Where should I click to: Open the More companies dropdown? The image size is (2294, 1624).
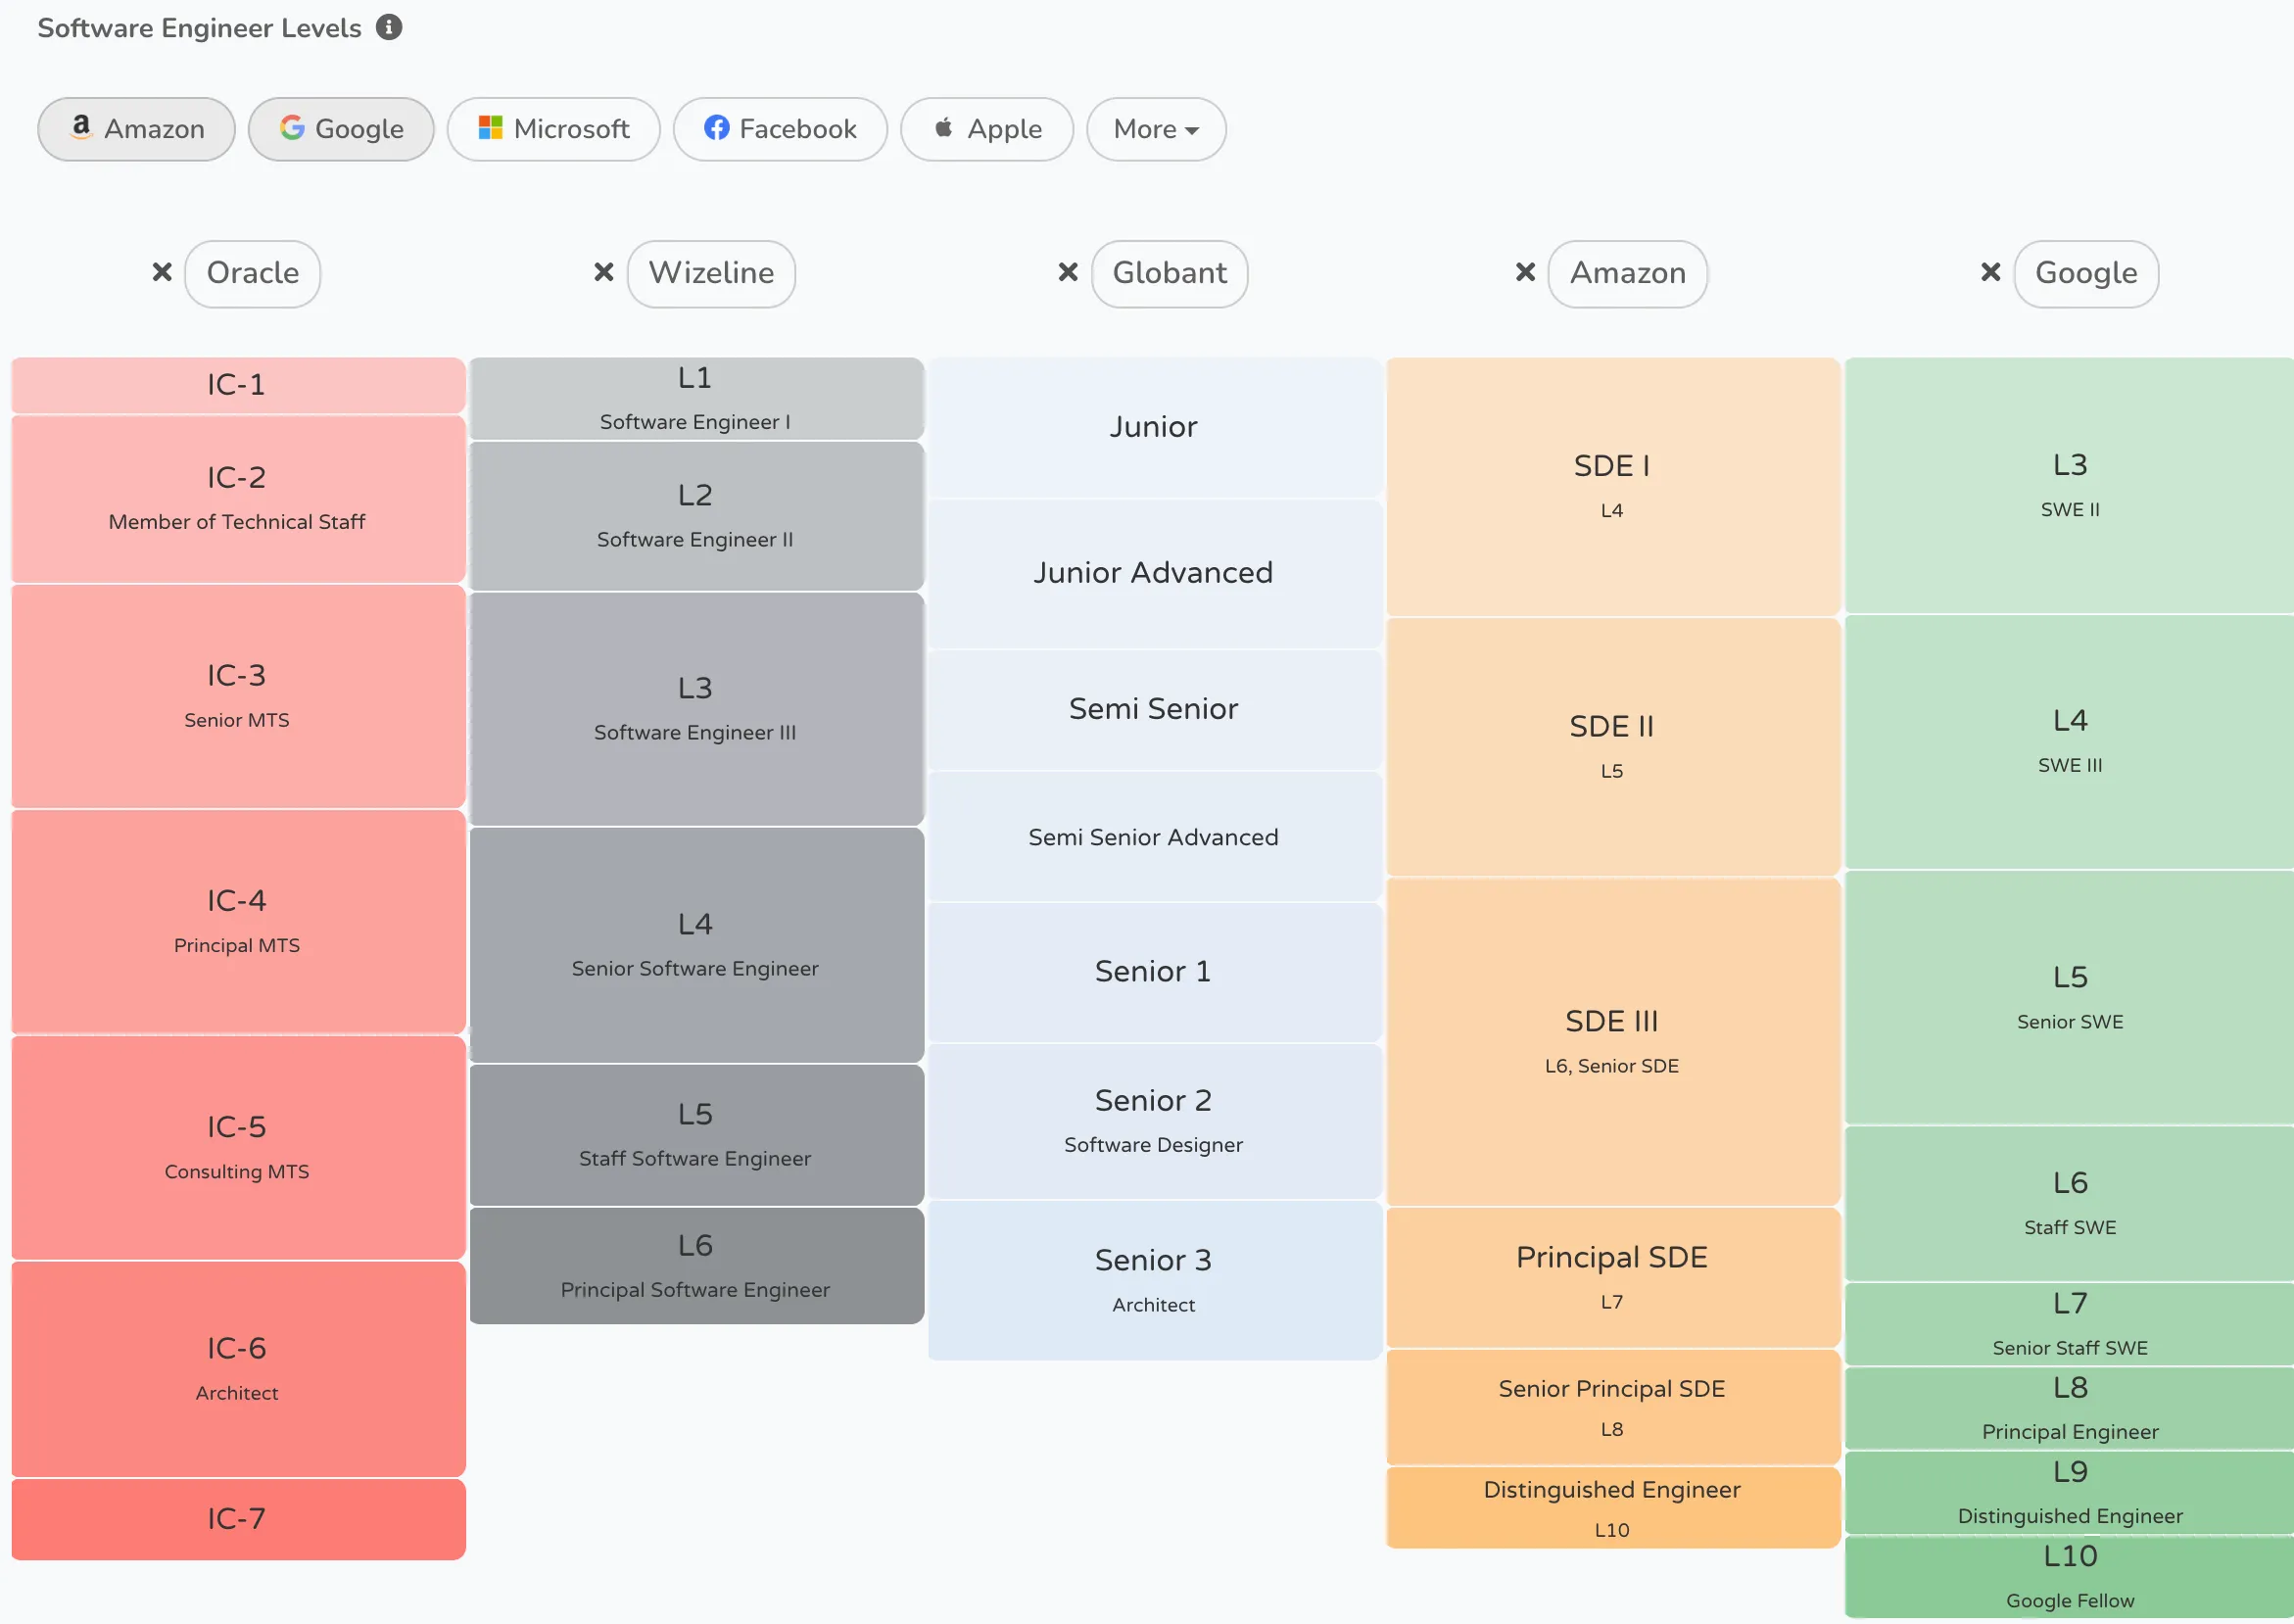(x=1156, y=129)
